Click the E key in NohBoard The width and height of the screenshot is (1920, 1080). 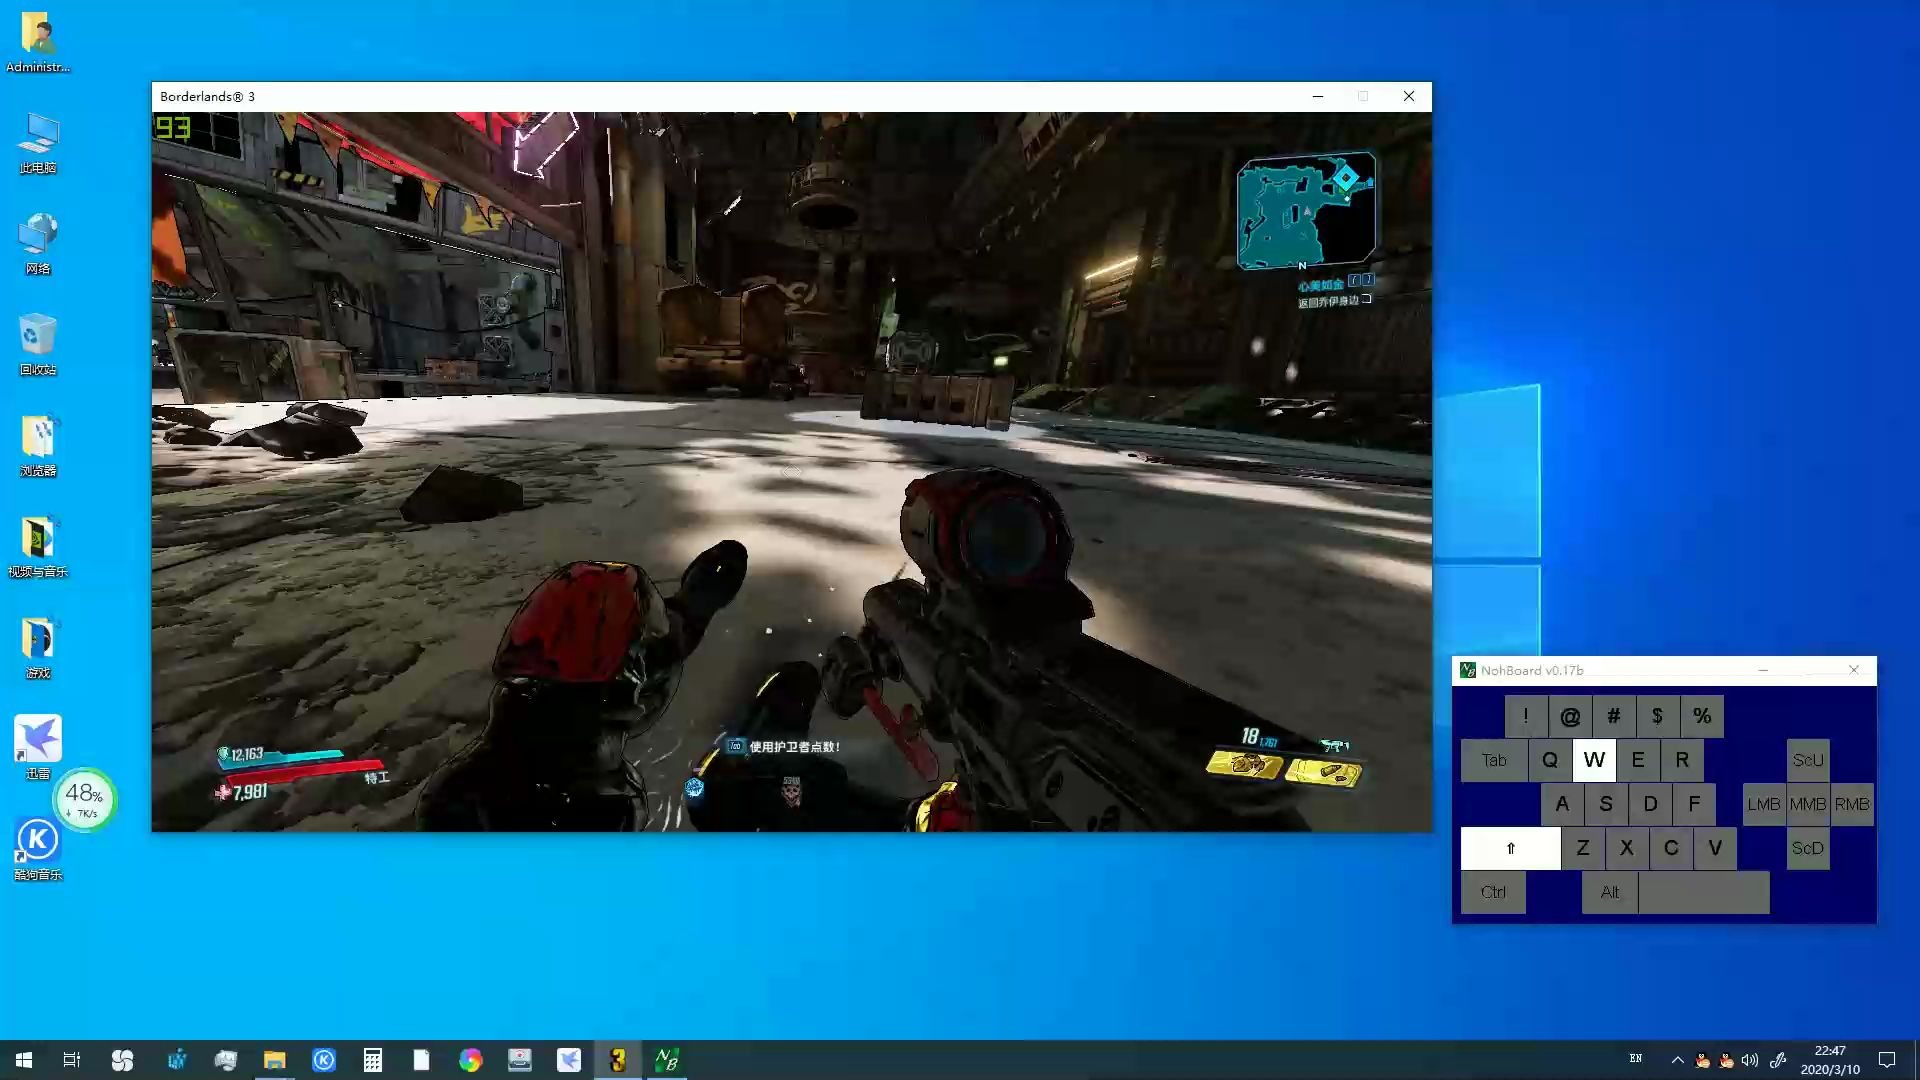1638,760
